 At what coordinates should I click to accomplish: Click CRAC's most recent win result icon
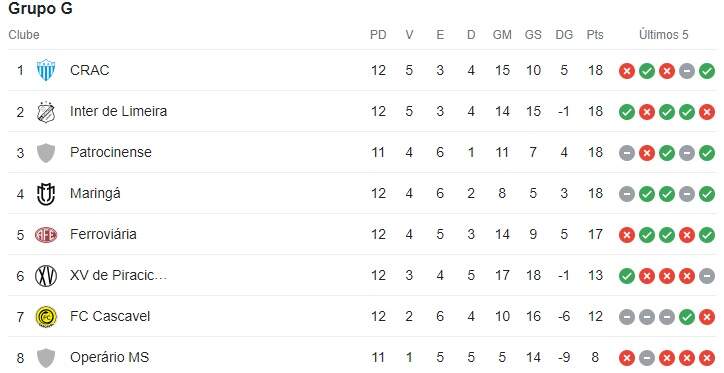coord(707,71)
